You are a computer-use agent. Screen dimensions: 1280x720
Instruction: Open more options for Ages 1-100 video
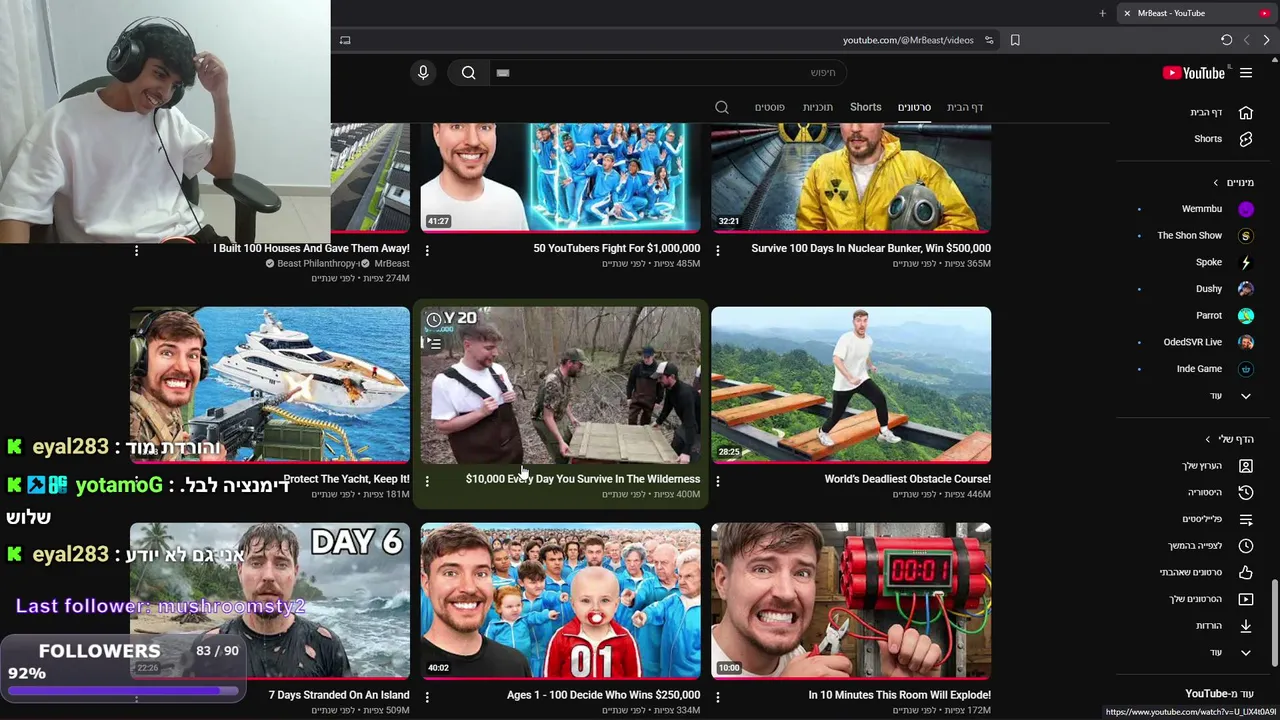coord(427,697)
